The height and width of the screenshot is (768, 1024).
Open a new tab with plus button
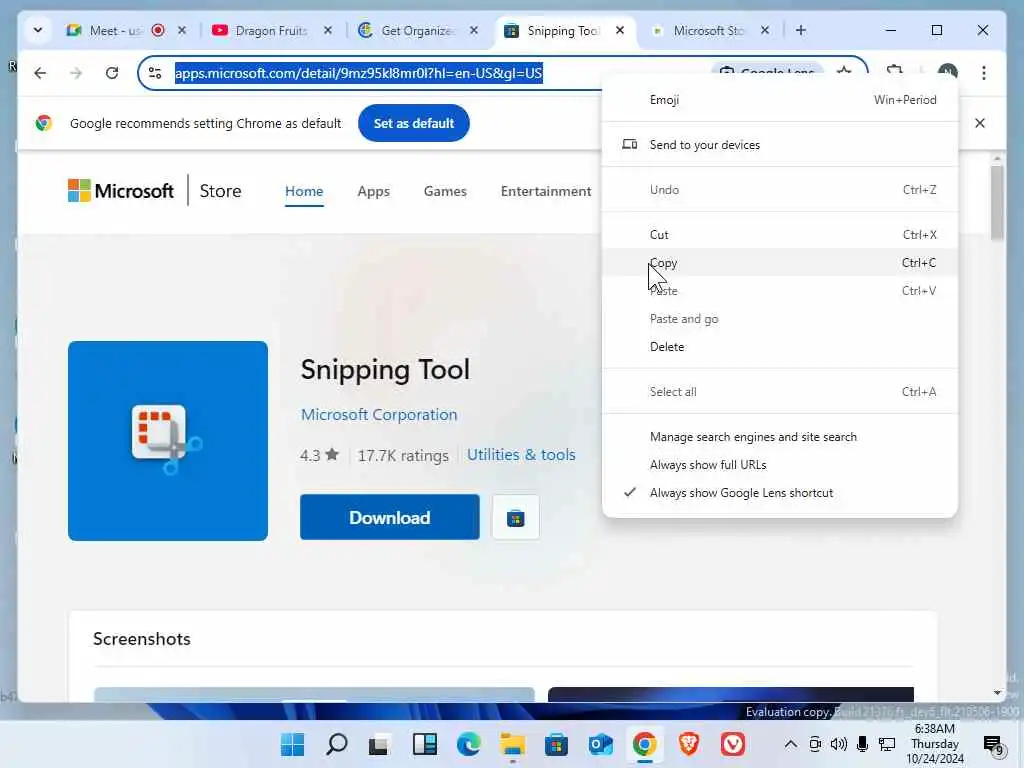[x=801, y=30]
